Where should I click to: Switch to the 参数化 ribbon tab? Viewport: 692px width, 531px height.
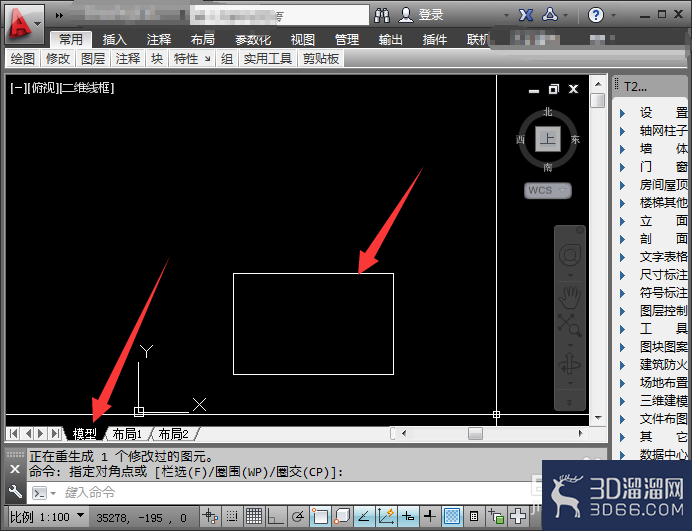(x=253, y=40)
